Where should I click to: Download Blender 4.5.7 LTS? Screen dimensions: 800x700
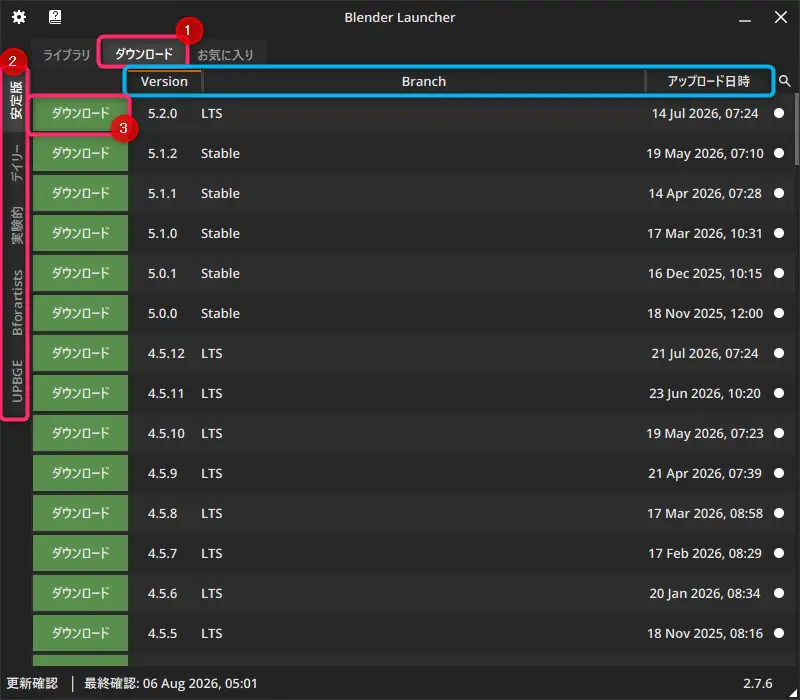tap(81, 553)
